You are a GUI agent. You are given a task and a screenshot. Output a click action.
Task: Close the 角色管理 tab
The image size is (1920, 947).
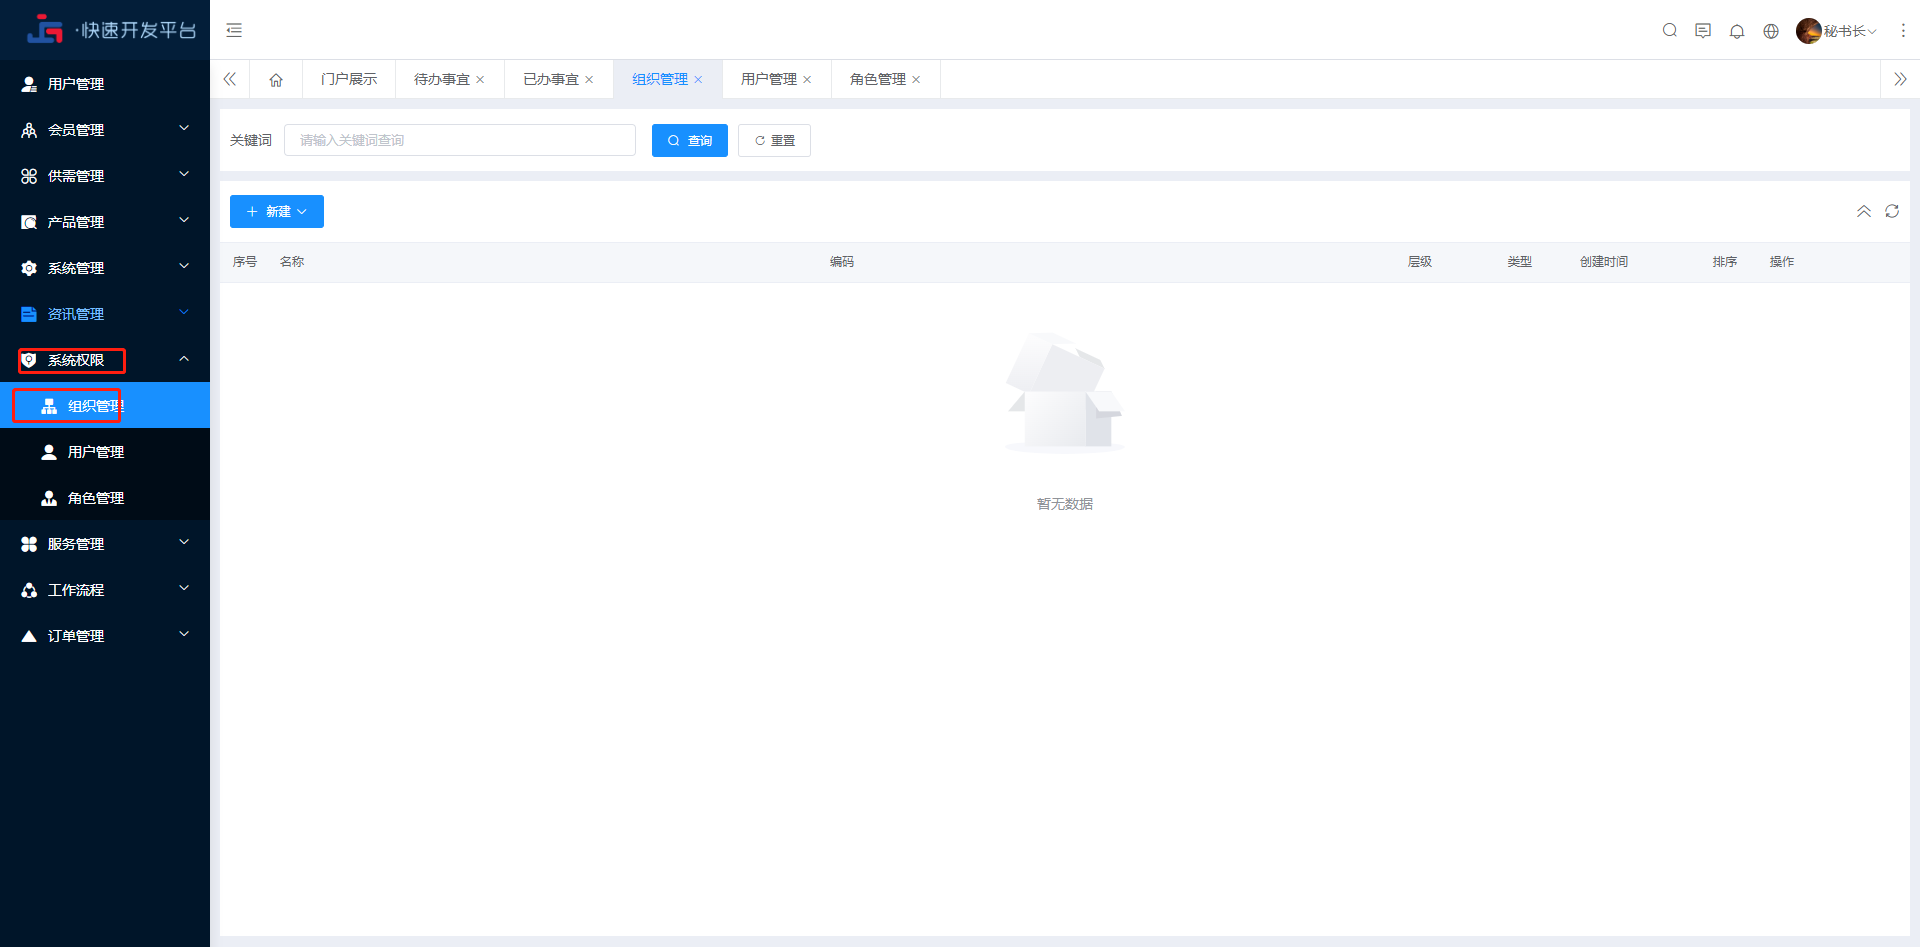coord(916,80)
